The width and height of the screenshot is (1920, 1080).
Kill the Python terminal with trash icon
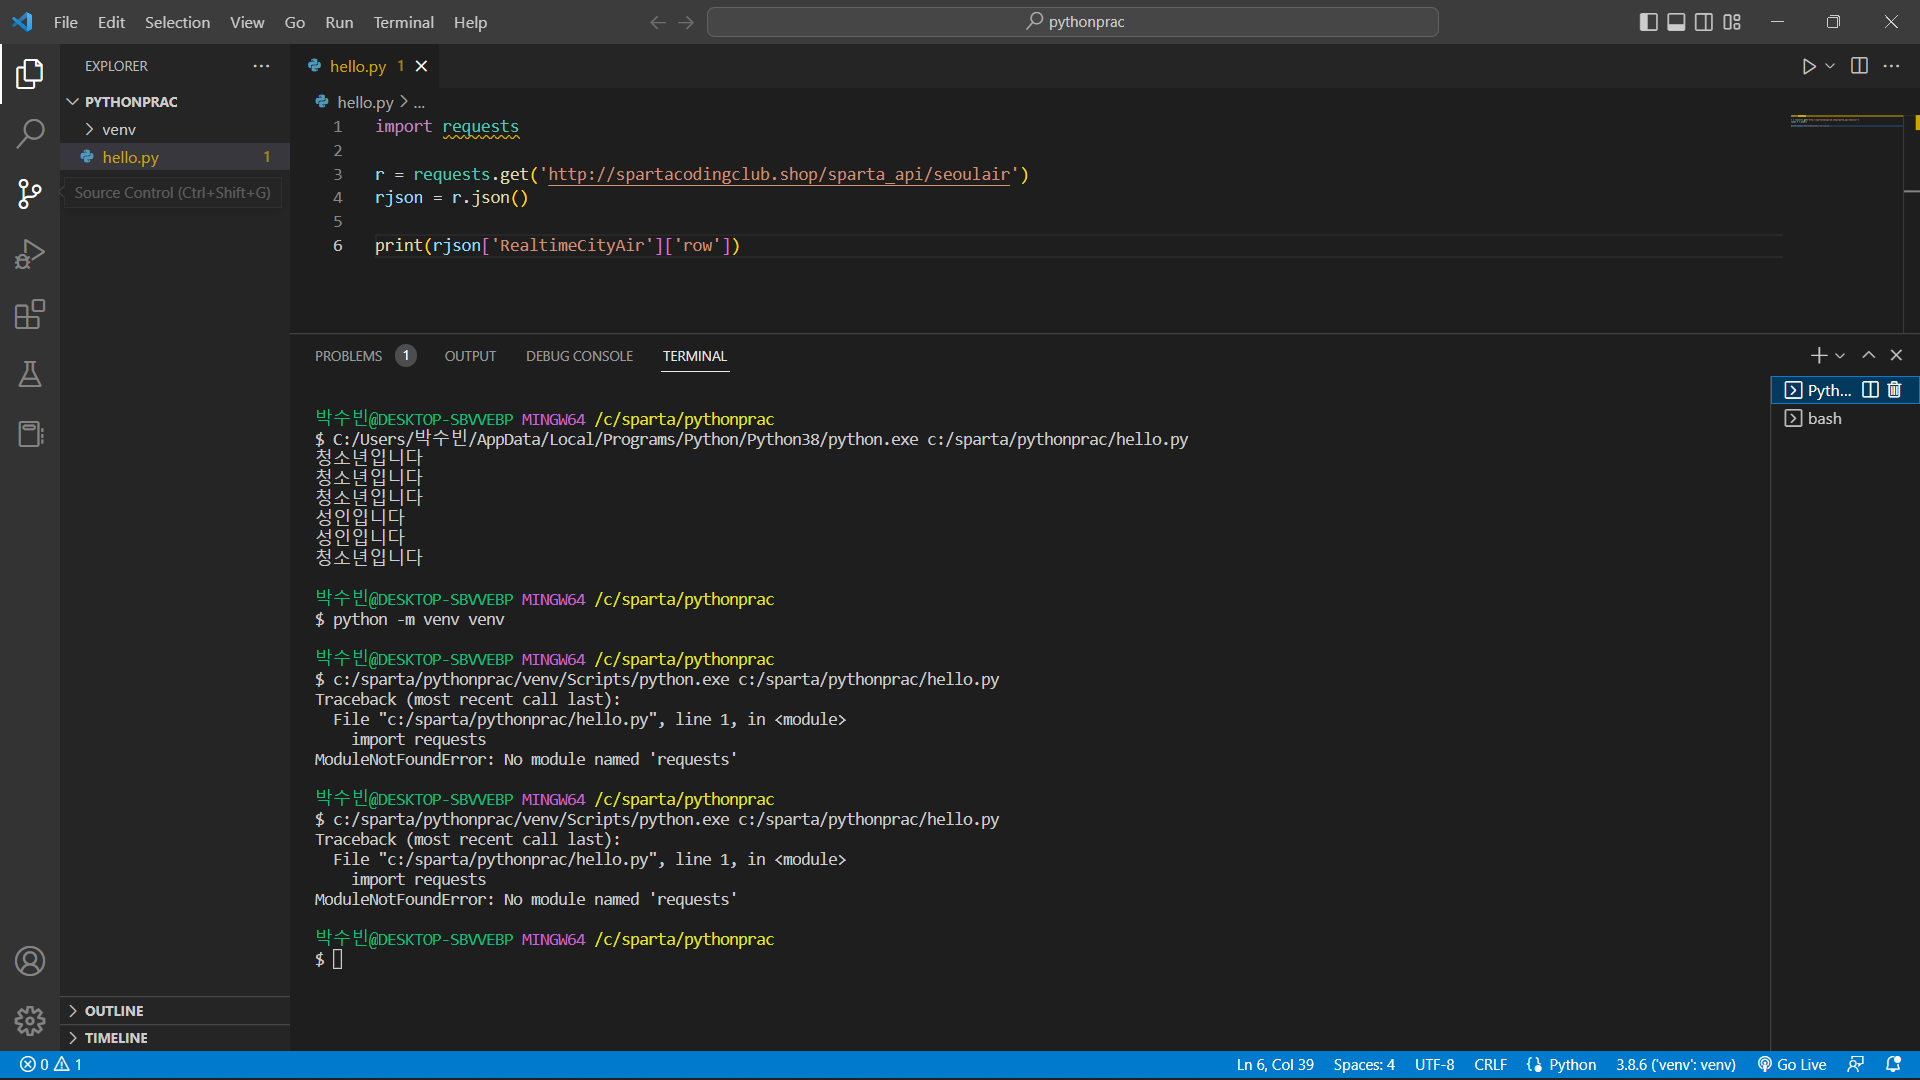(1894, 390)
